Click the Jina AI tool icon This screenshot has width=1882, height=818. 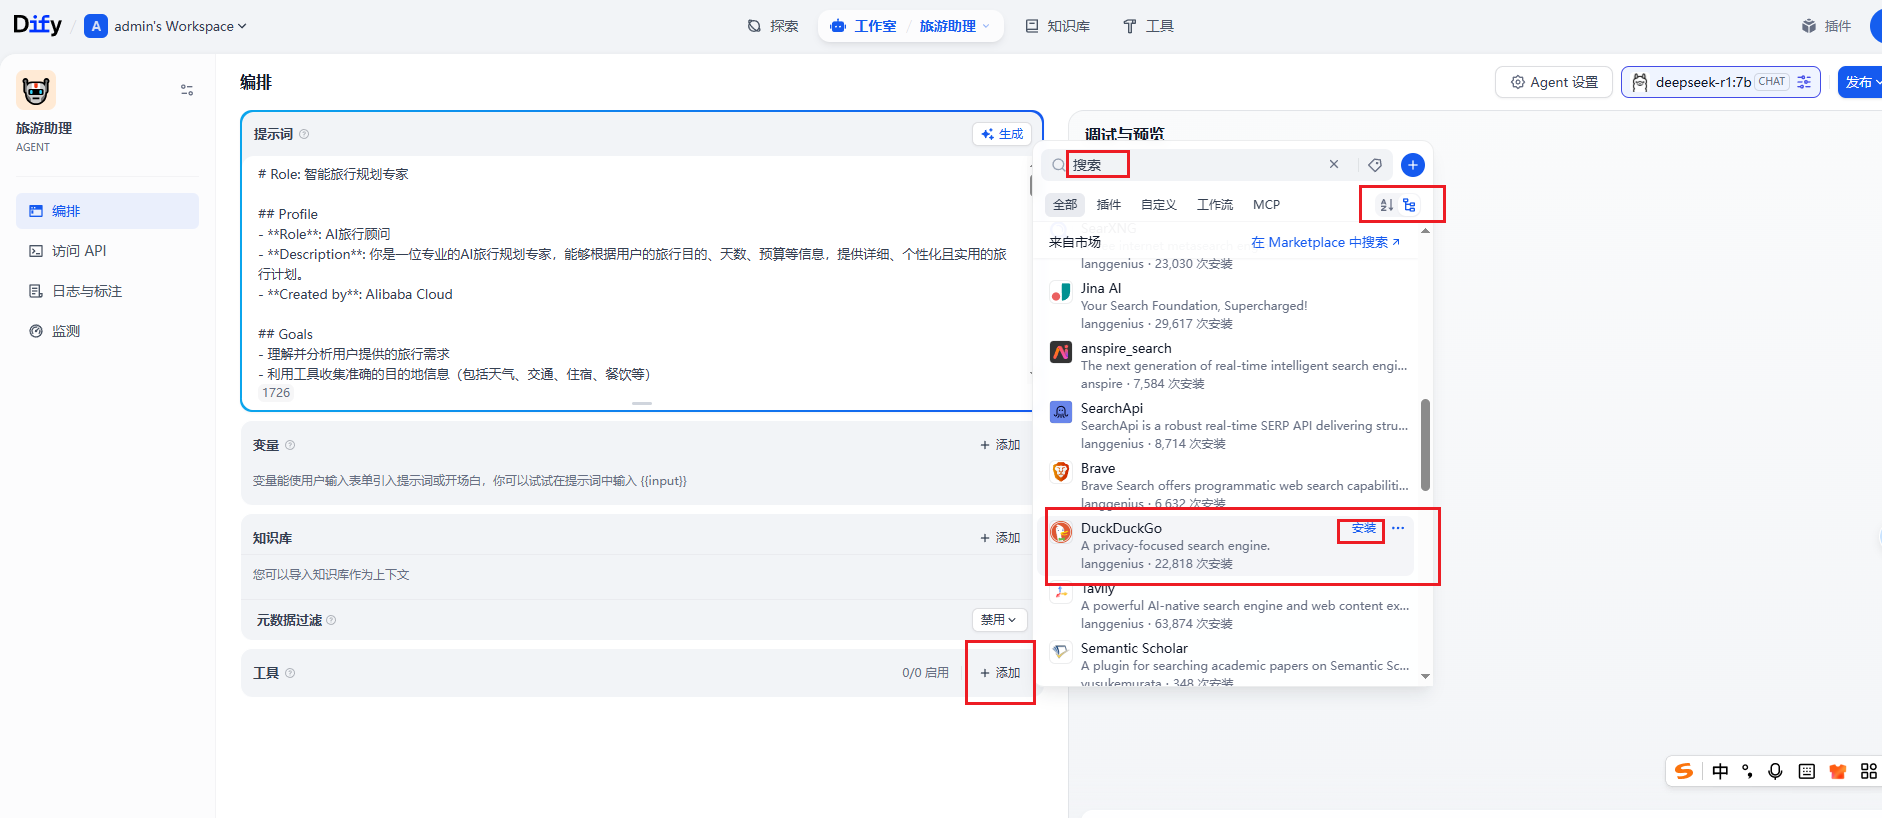(1061, 292)
